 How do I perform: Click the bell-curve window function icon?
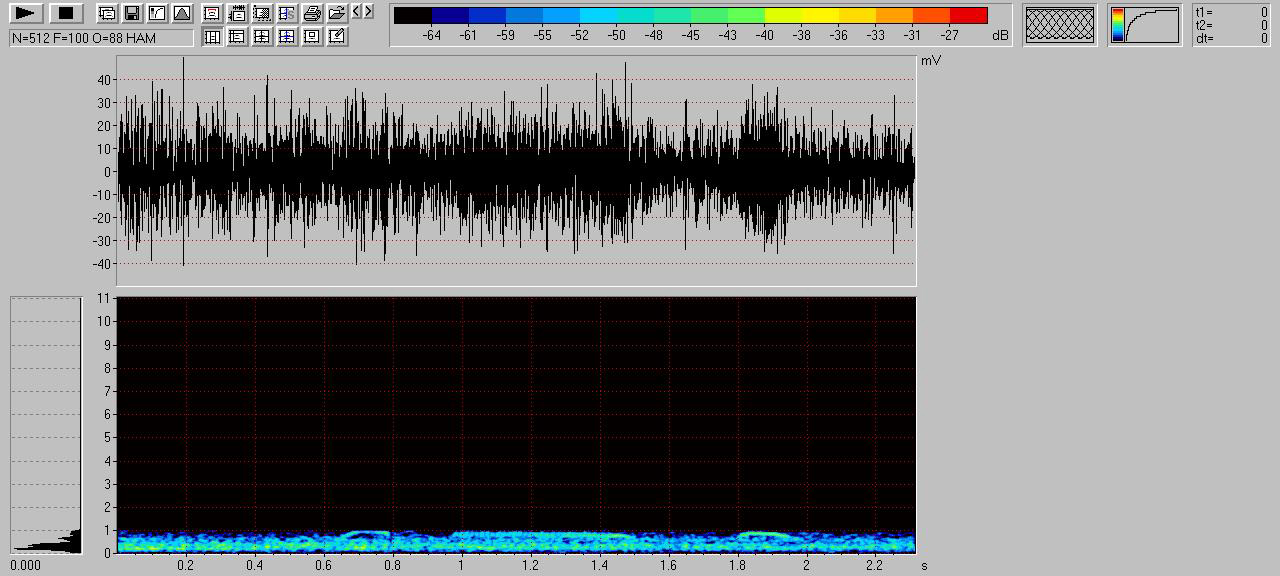(x=182, y=13)
